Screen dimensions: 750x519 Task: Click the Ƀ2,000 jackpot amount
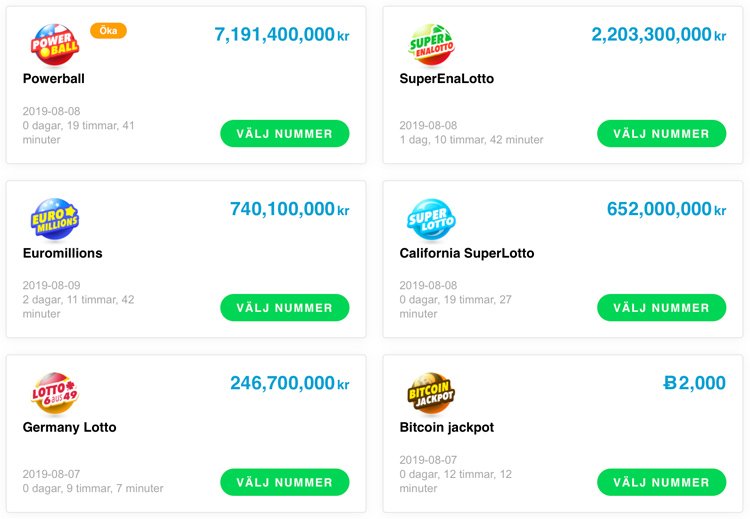[x=694, y=383]
